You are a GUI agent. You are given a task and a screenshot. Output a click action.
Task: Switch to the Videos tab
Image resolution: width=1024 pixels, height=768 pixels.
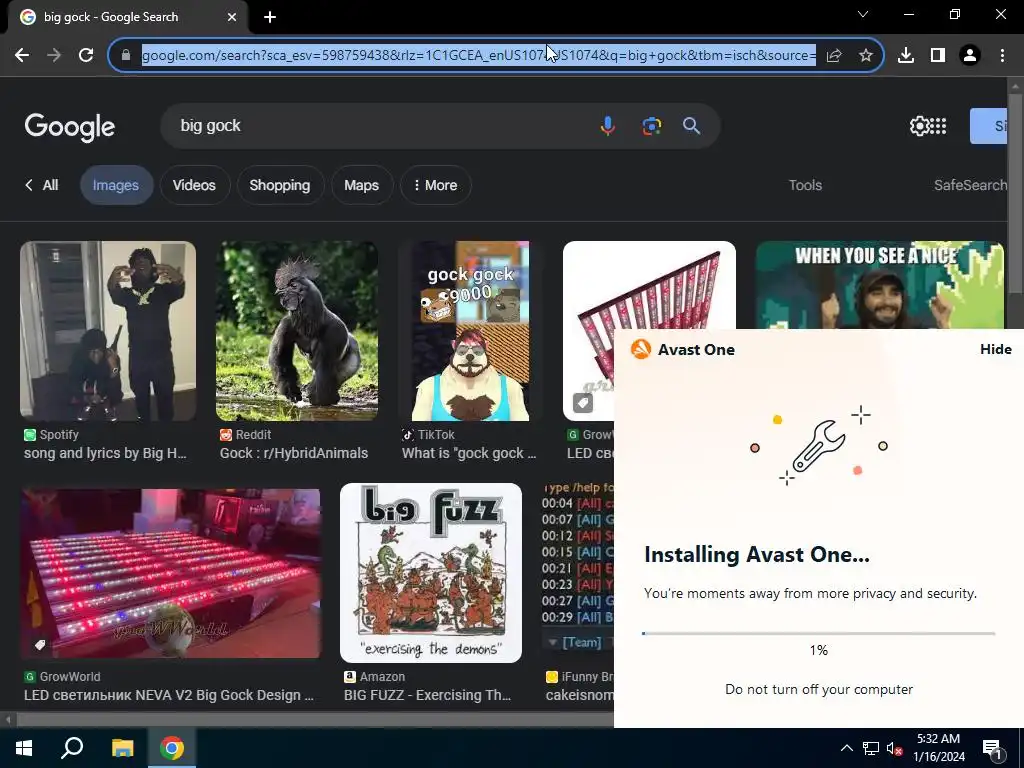pyautogui.click(x=194, y=185)
